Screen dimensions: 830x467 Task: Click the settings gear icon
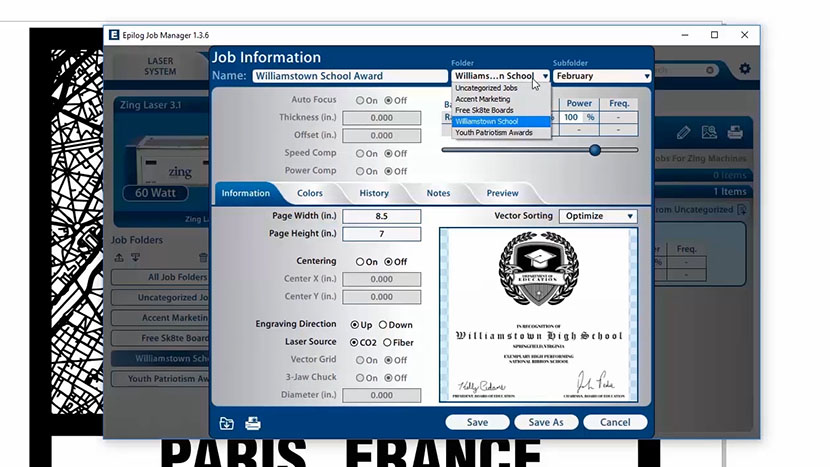[744, 69]
